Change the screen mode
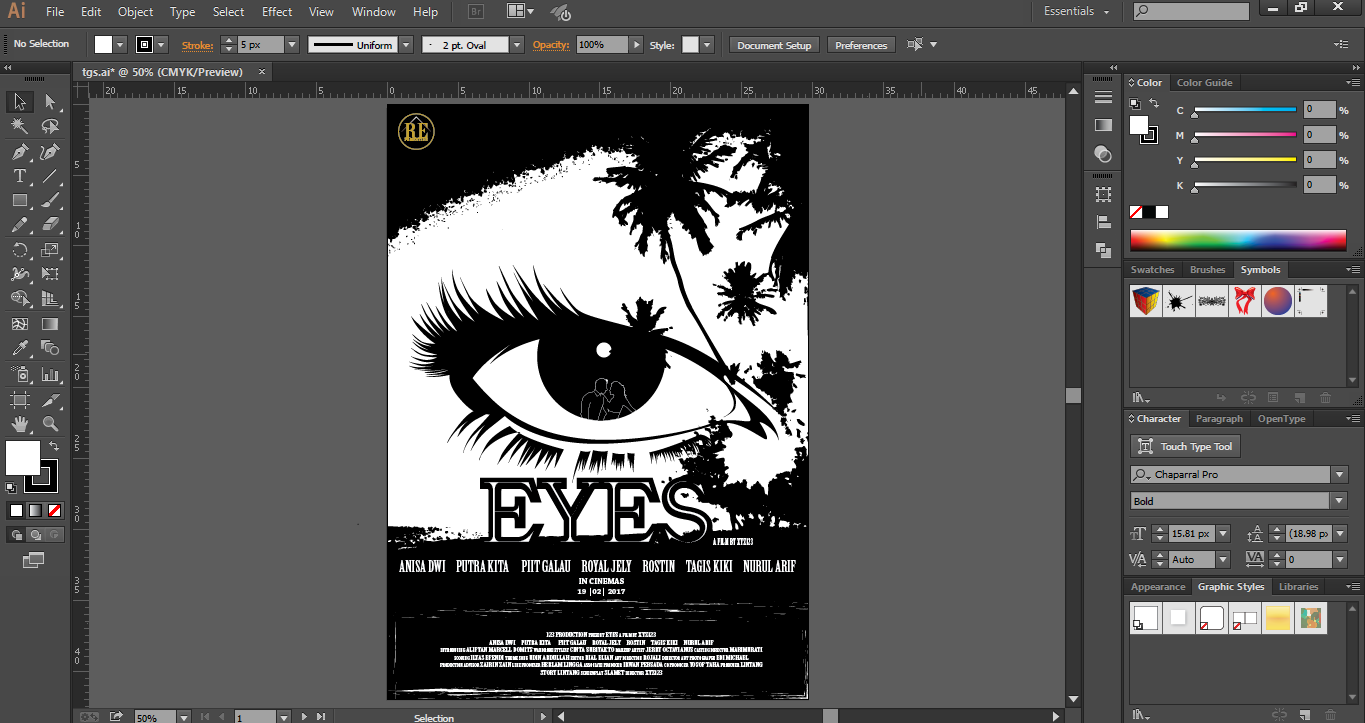Image resolution: width=1365 pixels, height=723 pixels. point(34,560)
